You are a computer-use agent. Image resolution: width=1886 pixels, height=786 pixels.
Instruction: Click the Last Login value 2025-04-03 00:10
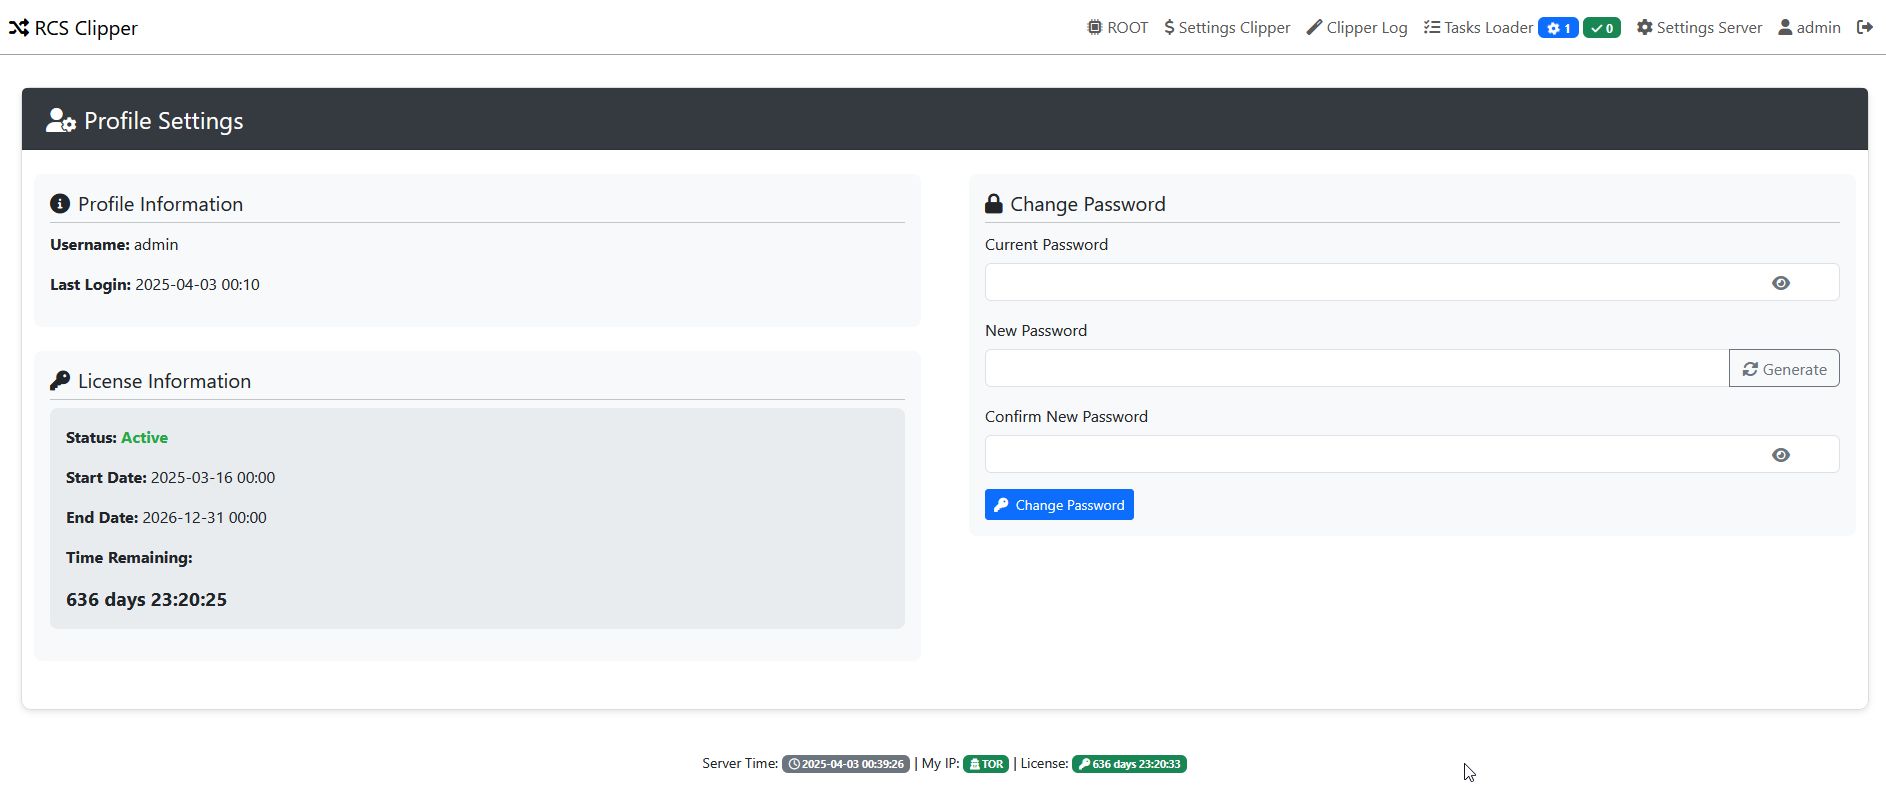[x=197, y=284]
